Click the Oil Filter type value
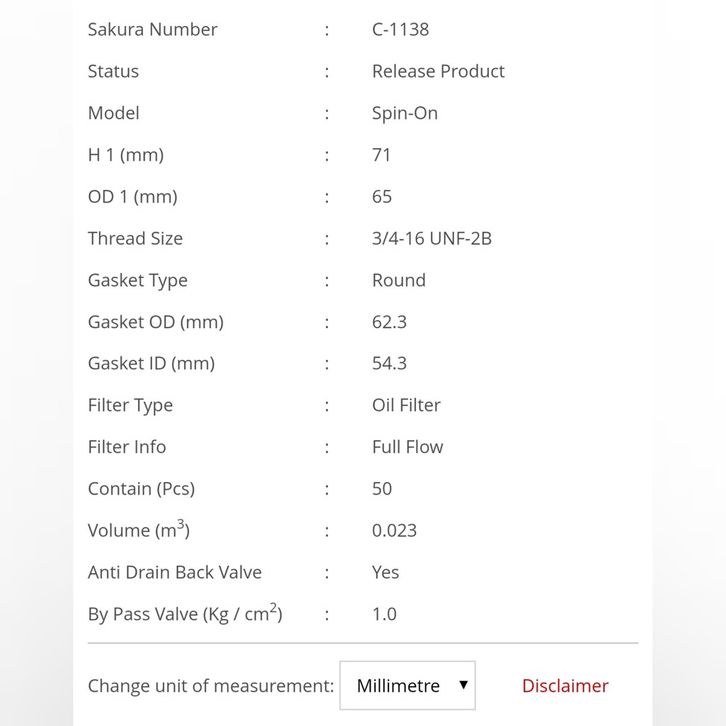 pos(406,405)
